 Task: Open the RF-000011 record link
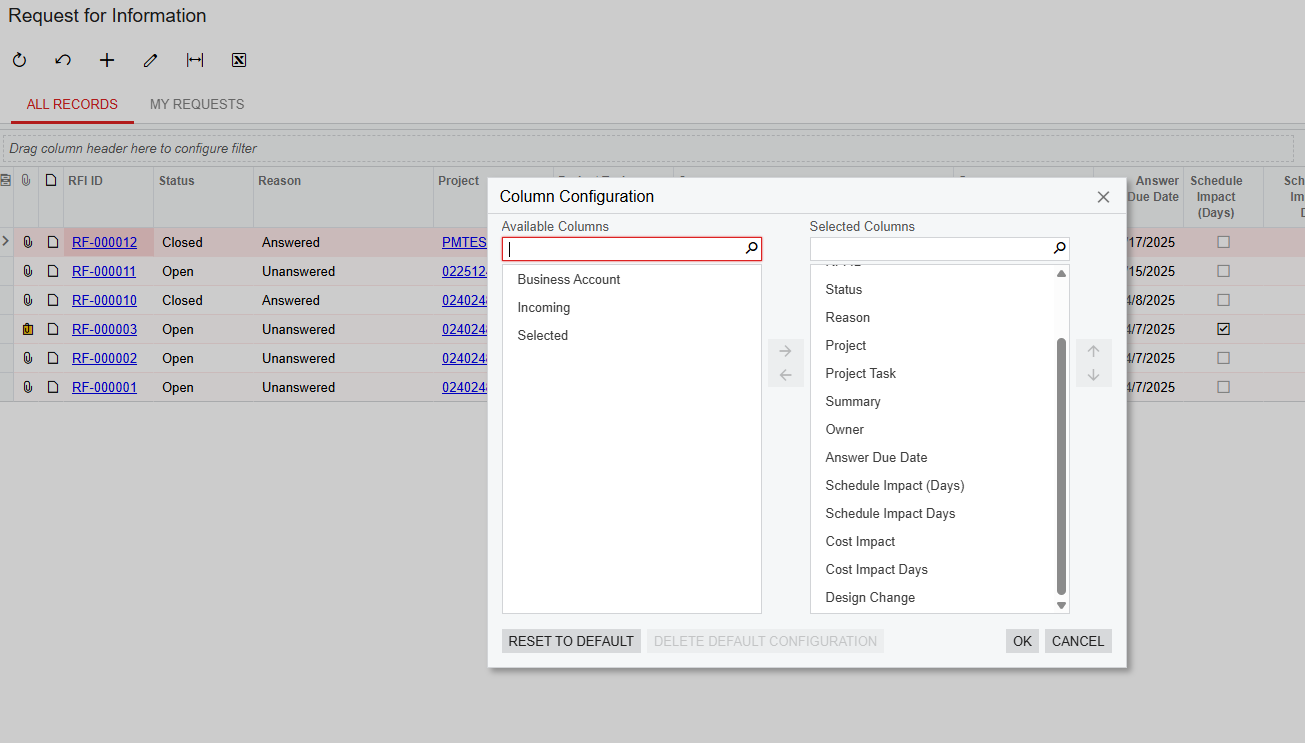[104, 271]
